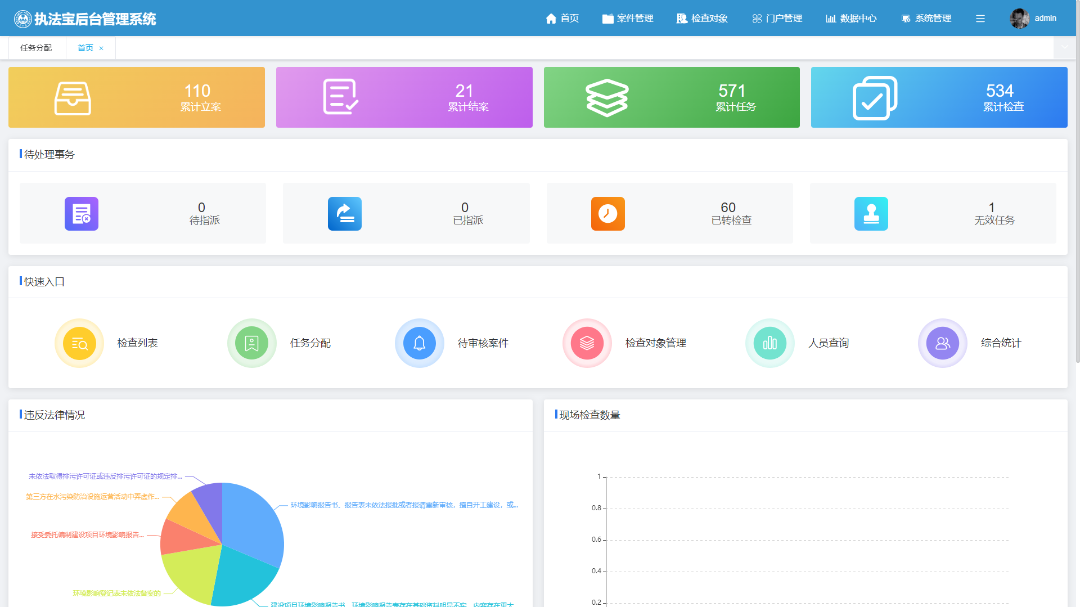Click the 无效任务 cyan stamp icon

pyautogui.click(x=871, y=214)
